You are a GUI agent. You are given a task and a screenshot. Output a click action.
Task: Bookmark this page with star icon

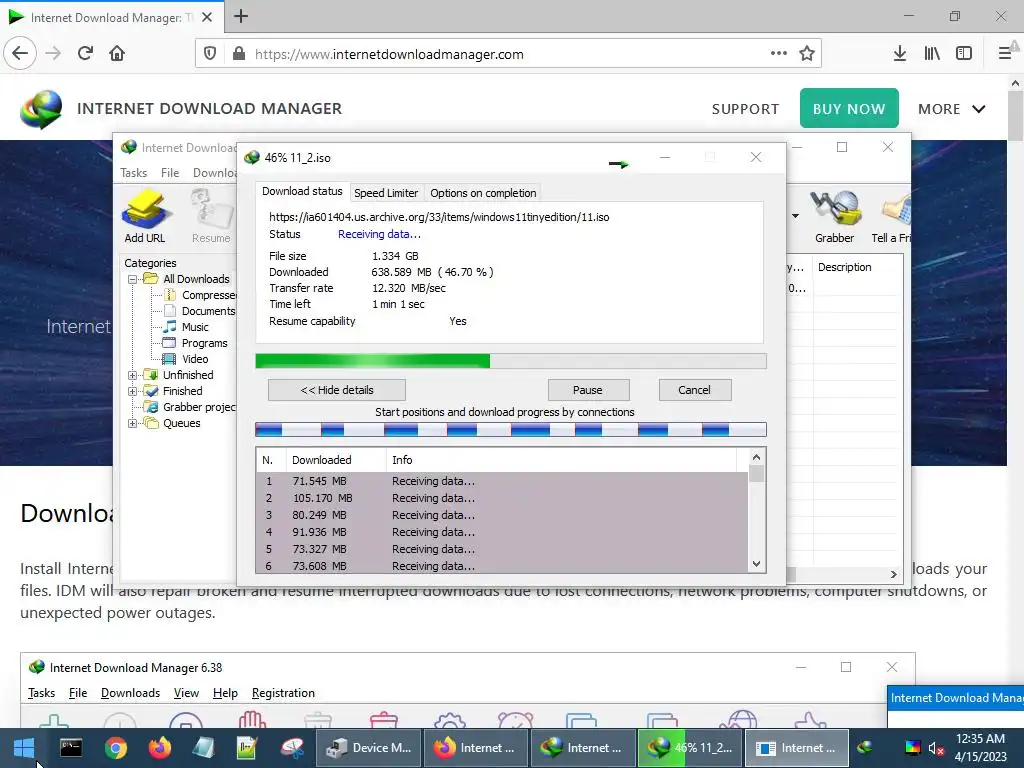point(807,54)
